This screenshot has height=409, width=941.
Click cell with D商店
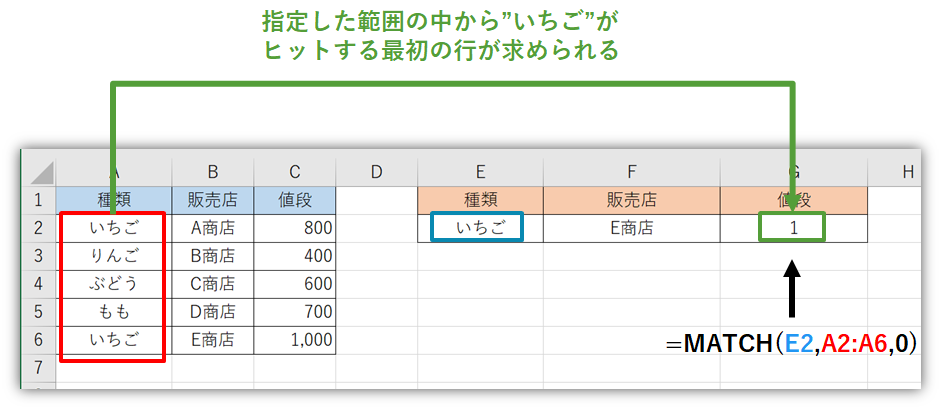[x=212, y=312]
